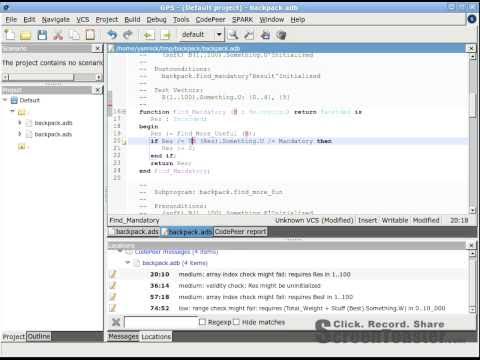Image resolution: width=480 pixels, height=360 pixels.
Task: Open the default build mode dropdown
Action: [201, 34]
